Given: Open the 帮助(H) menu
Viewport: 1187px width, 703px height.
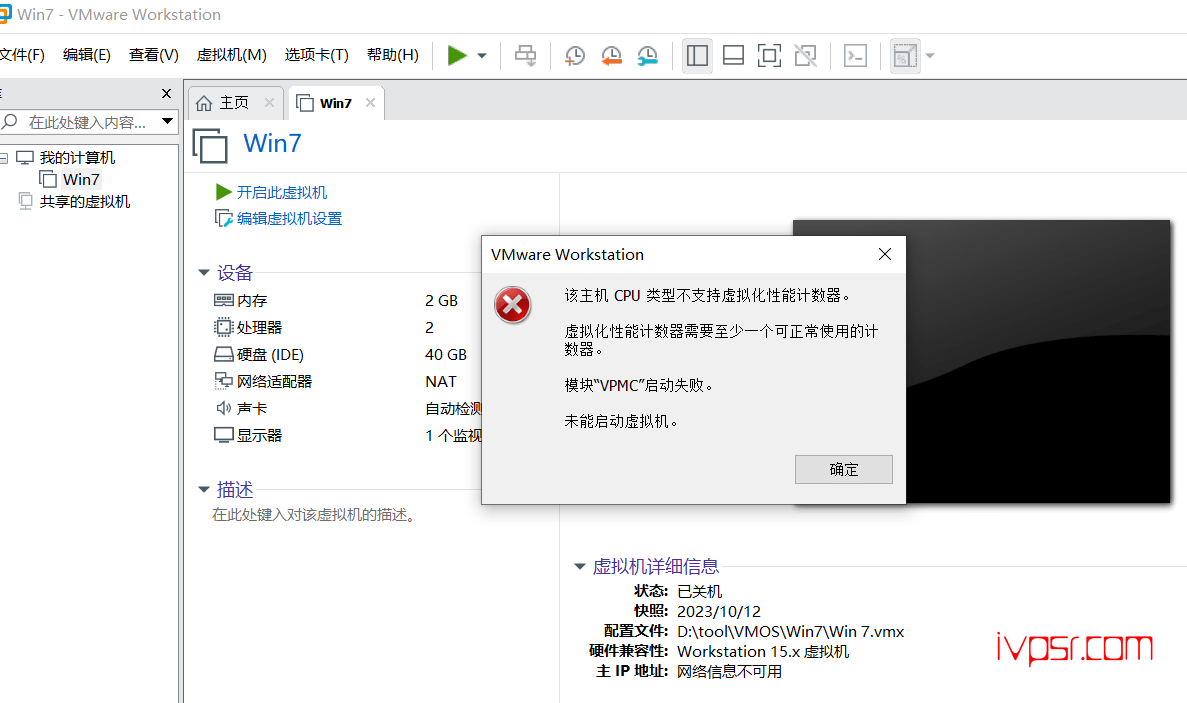Looking at the screenshot, I should tap(393, 54).
